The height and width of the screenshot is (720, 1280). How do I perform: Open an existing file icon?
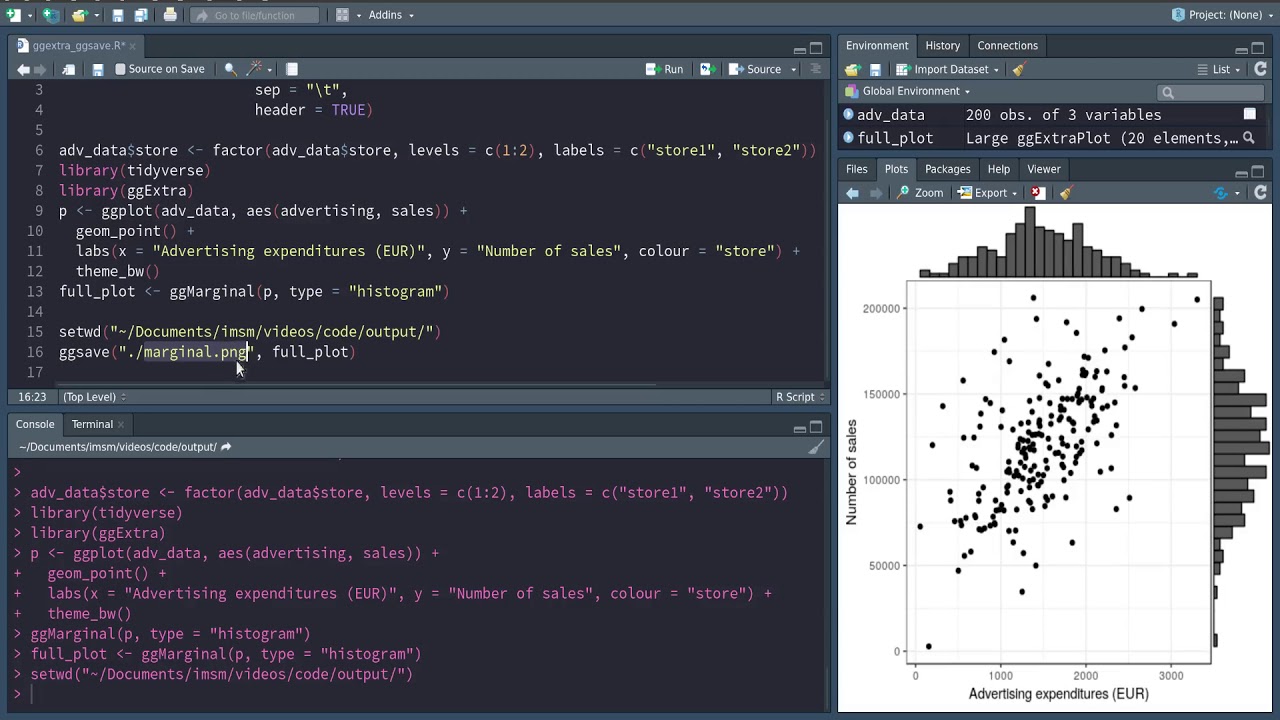[x=79, y=15]
